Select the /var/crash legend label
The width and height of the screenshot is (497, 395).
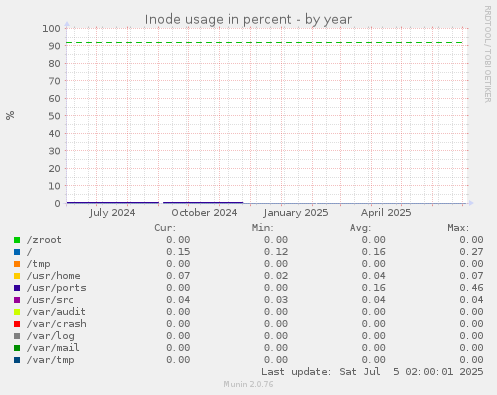click(x=56, y=324)
